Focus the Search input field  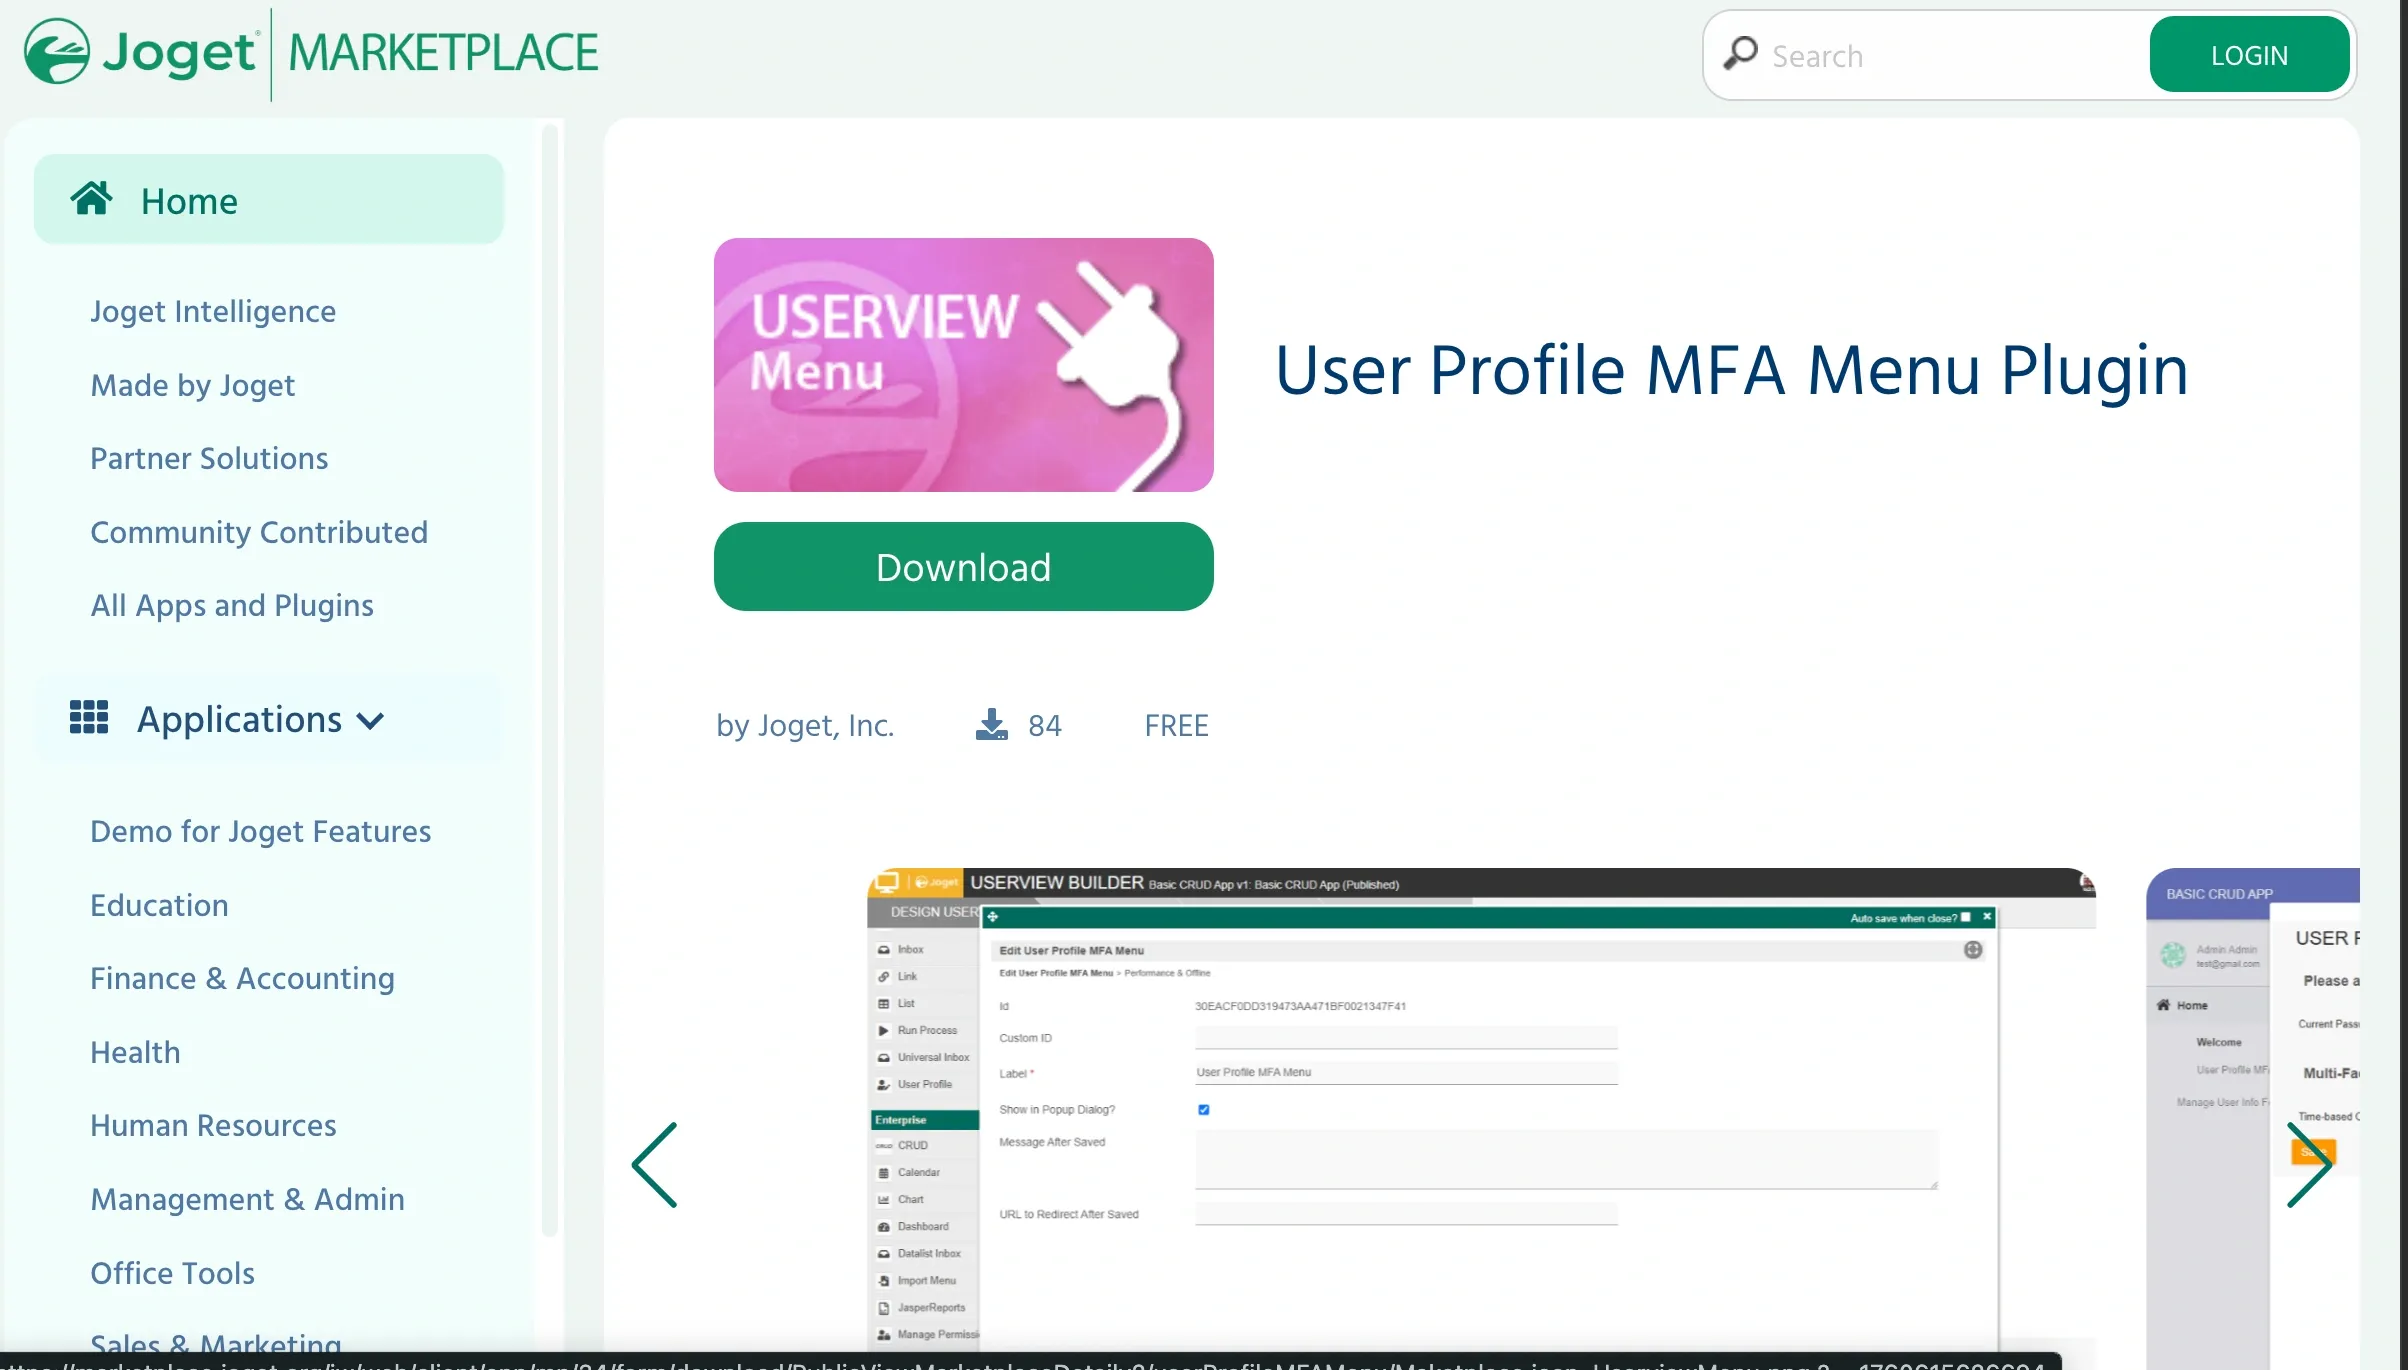point(1950,56)
